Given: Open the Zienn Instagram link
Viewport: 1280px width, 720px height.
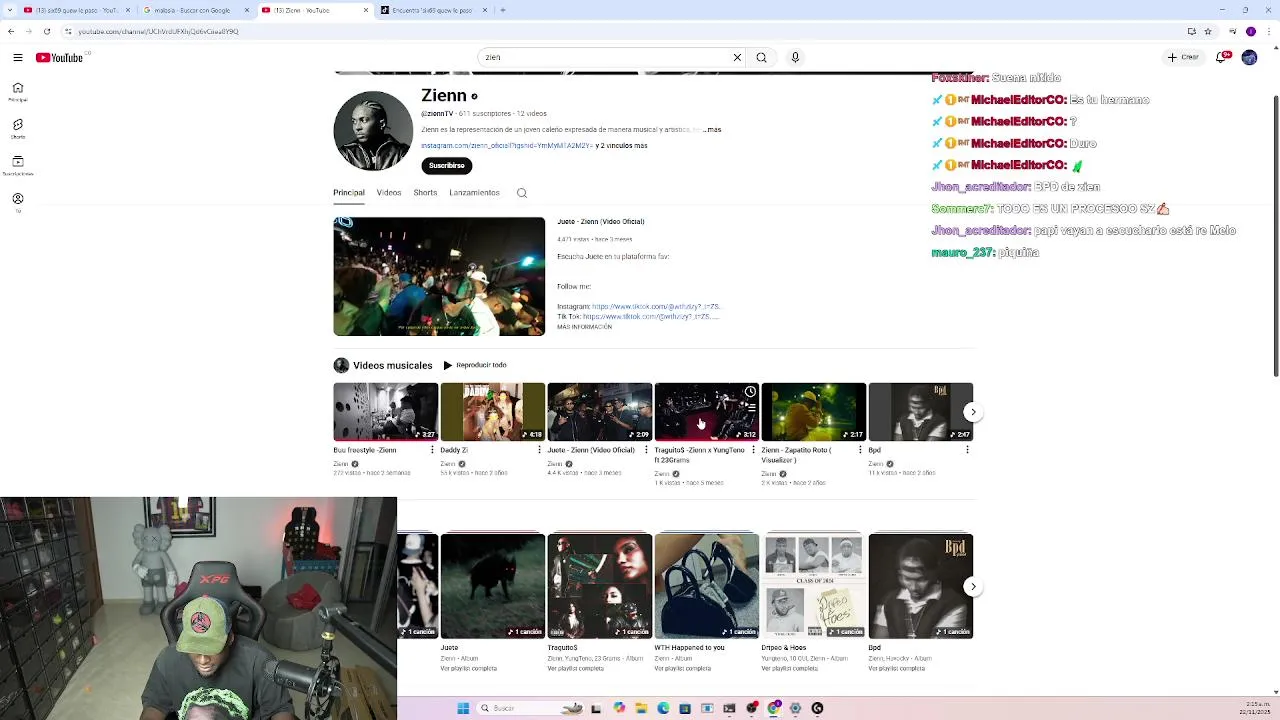Looking at the screenshot, I should pyautogui.click(x=507, y=146).
